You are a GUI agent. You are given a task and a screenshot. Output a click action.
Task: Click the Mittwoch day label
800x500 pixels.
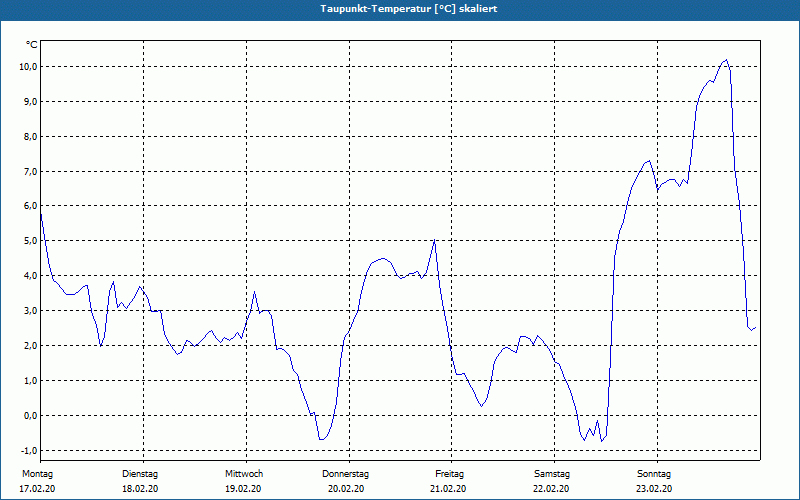pyautogui.click(x=244, y=474)
